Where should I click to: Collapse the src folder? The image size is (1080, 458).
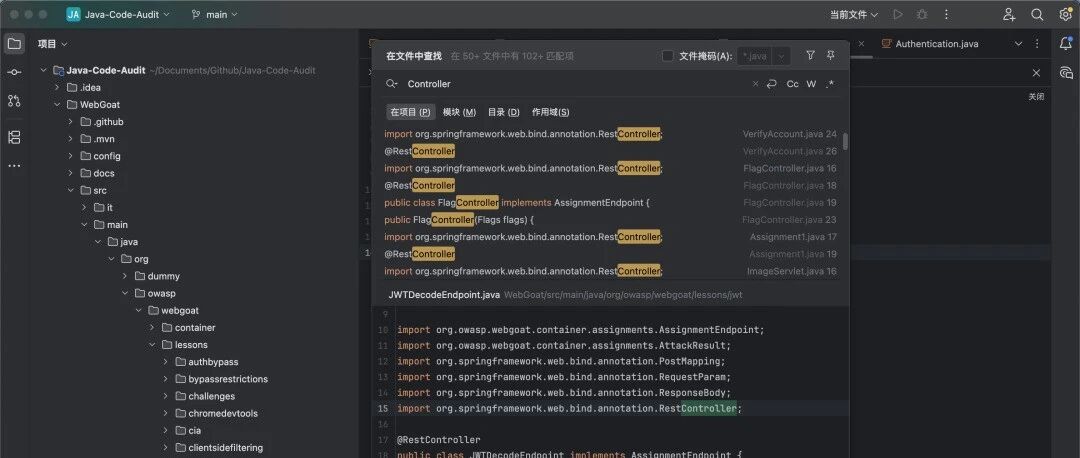click(x=71, y=190)
